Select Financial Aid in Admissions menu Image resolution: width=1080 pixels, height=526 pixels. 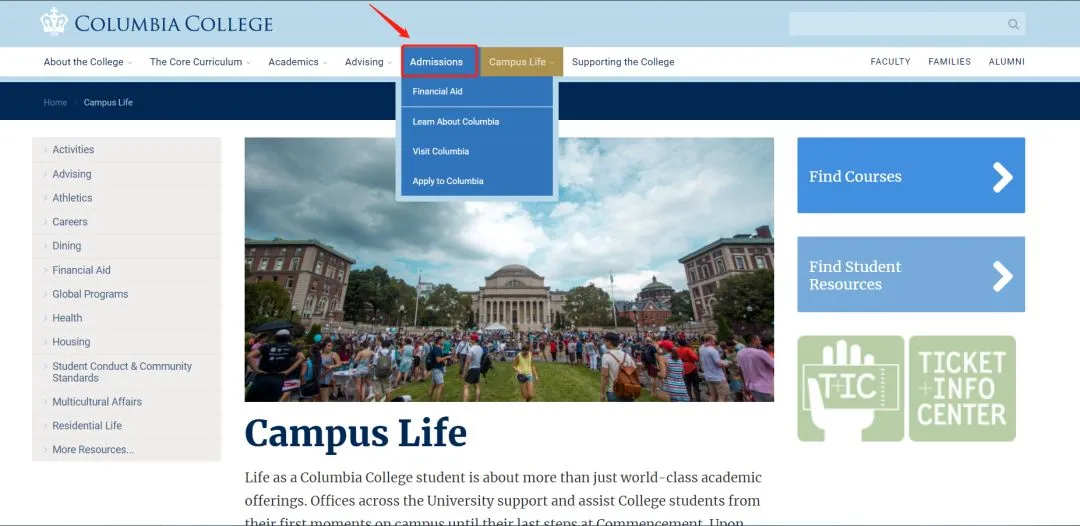pos(437,92)
